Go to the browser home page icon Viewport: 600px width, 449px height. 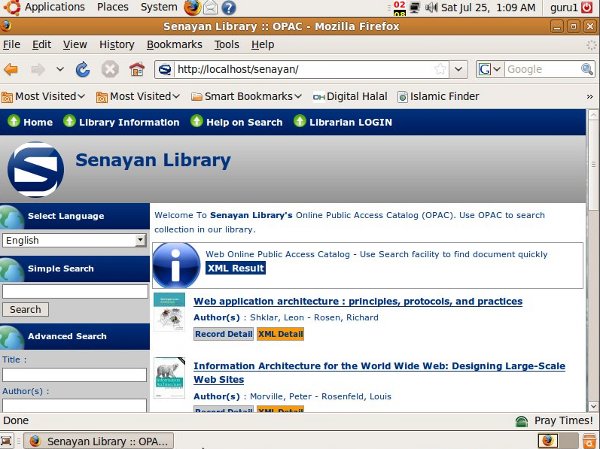137,70
